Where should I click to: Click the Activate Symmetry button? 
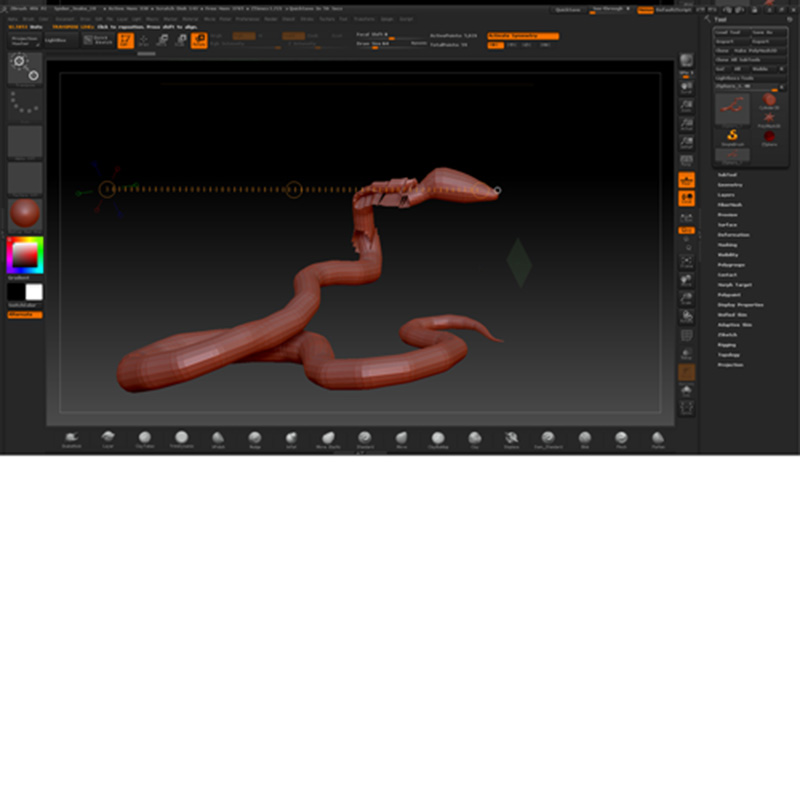(x=523, y=36)
